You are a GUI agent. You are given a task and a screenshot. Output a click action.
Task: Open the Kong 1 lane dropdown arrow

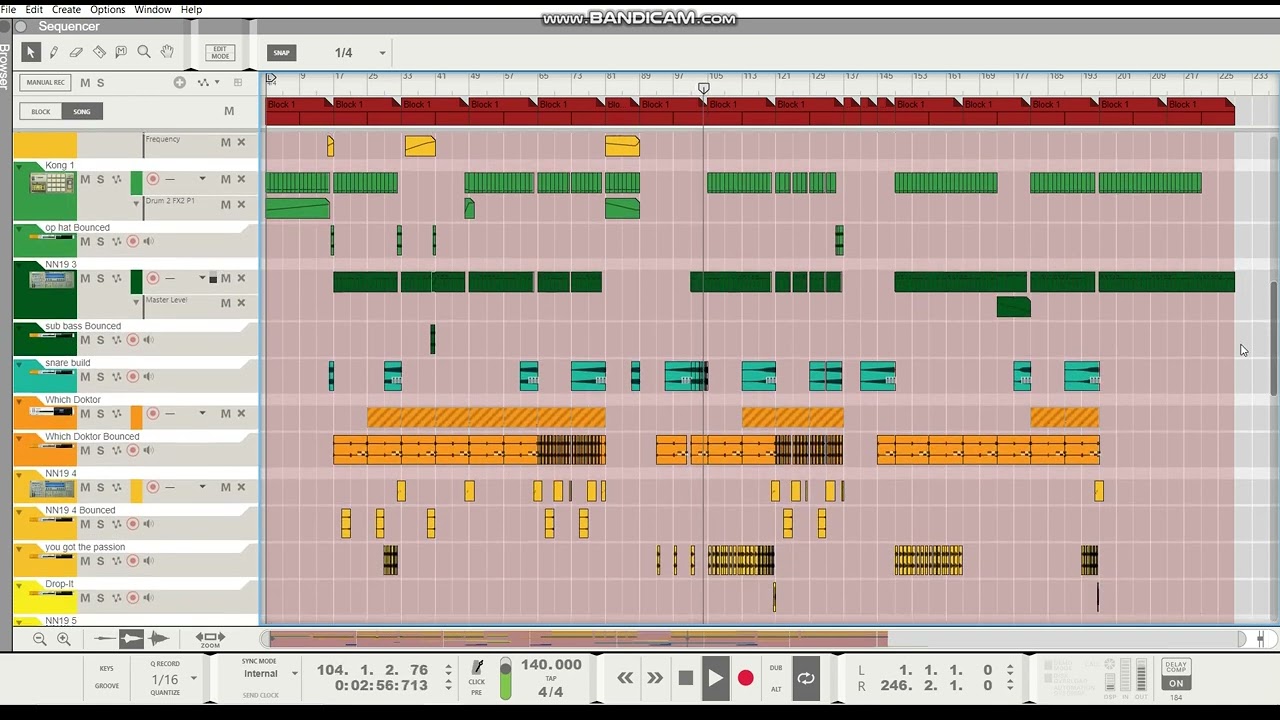tap(202, 179)
